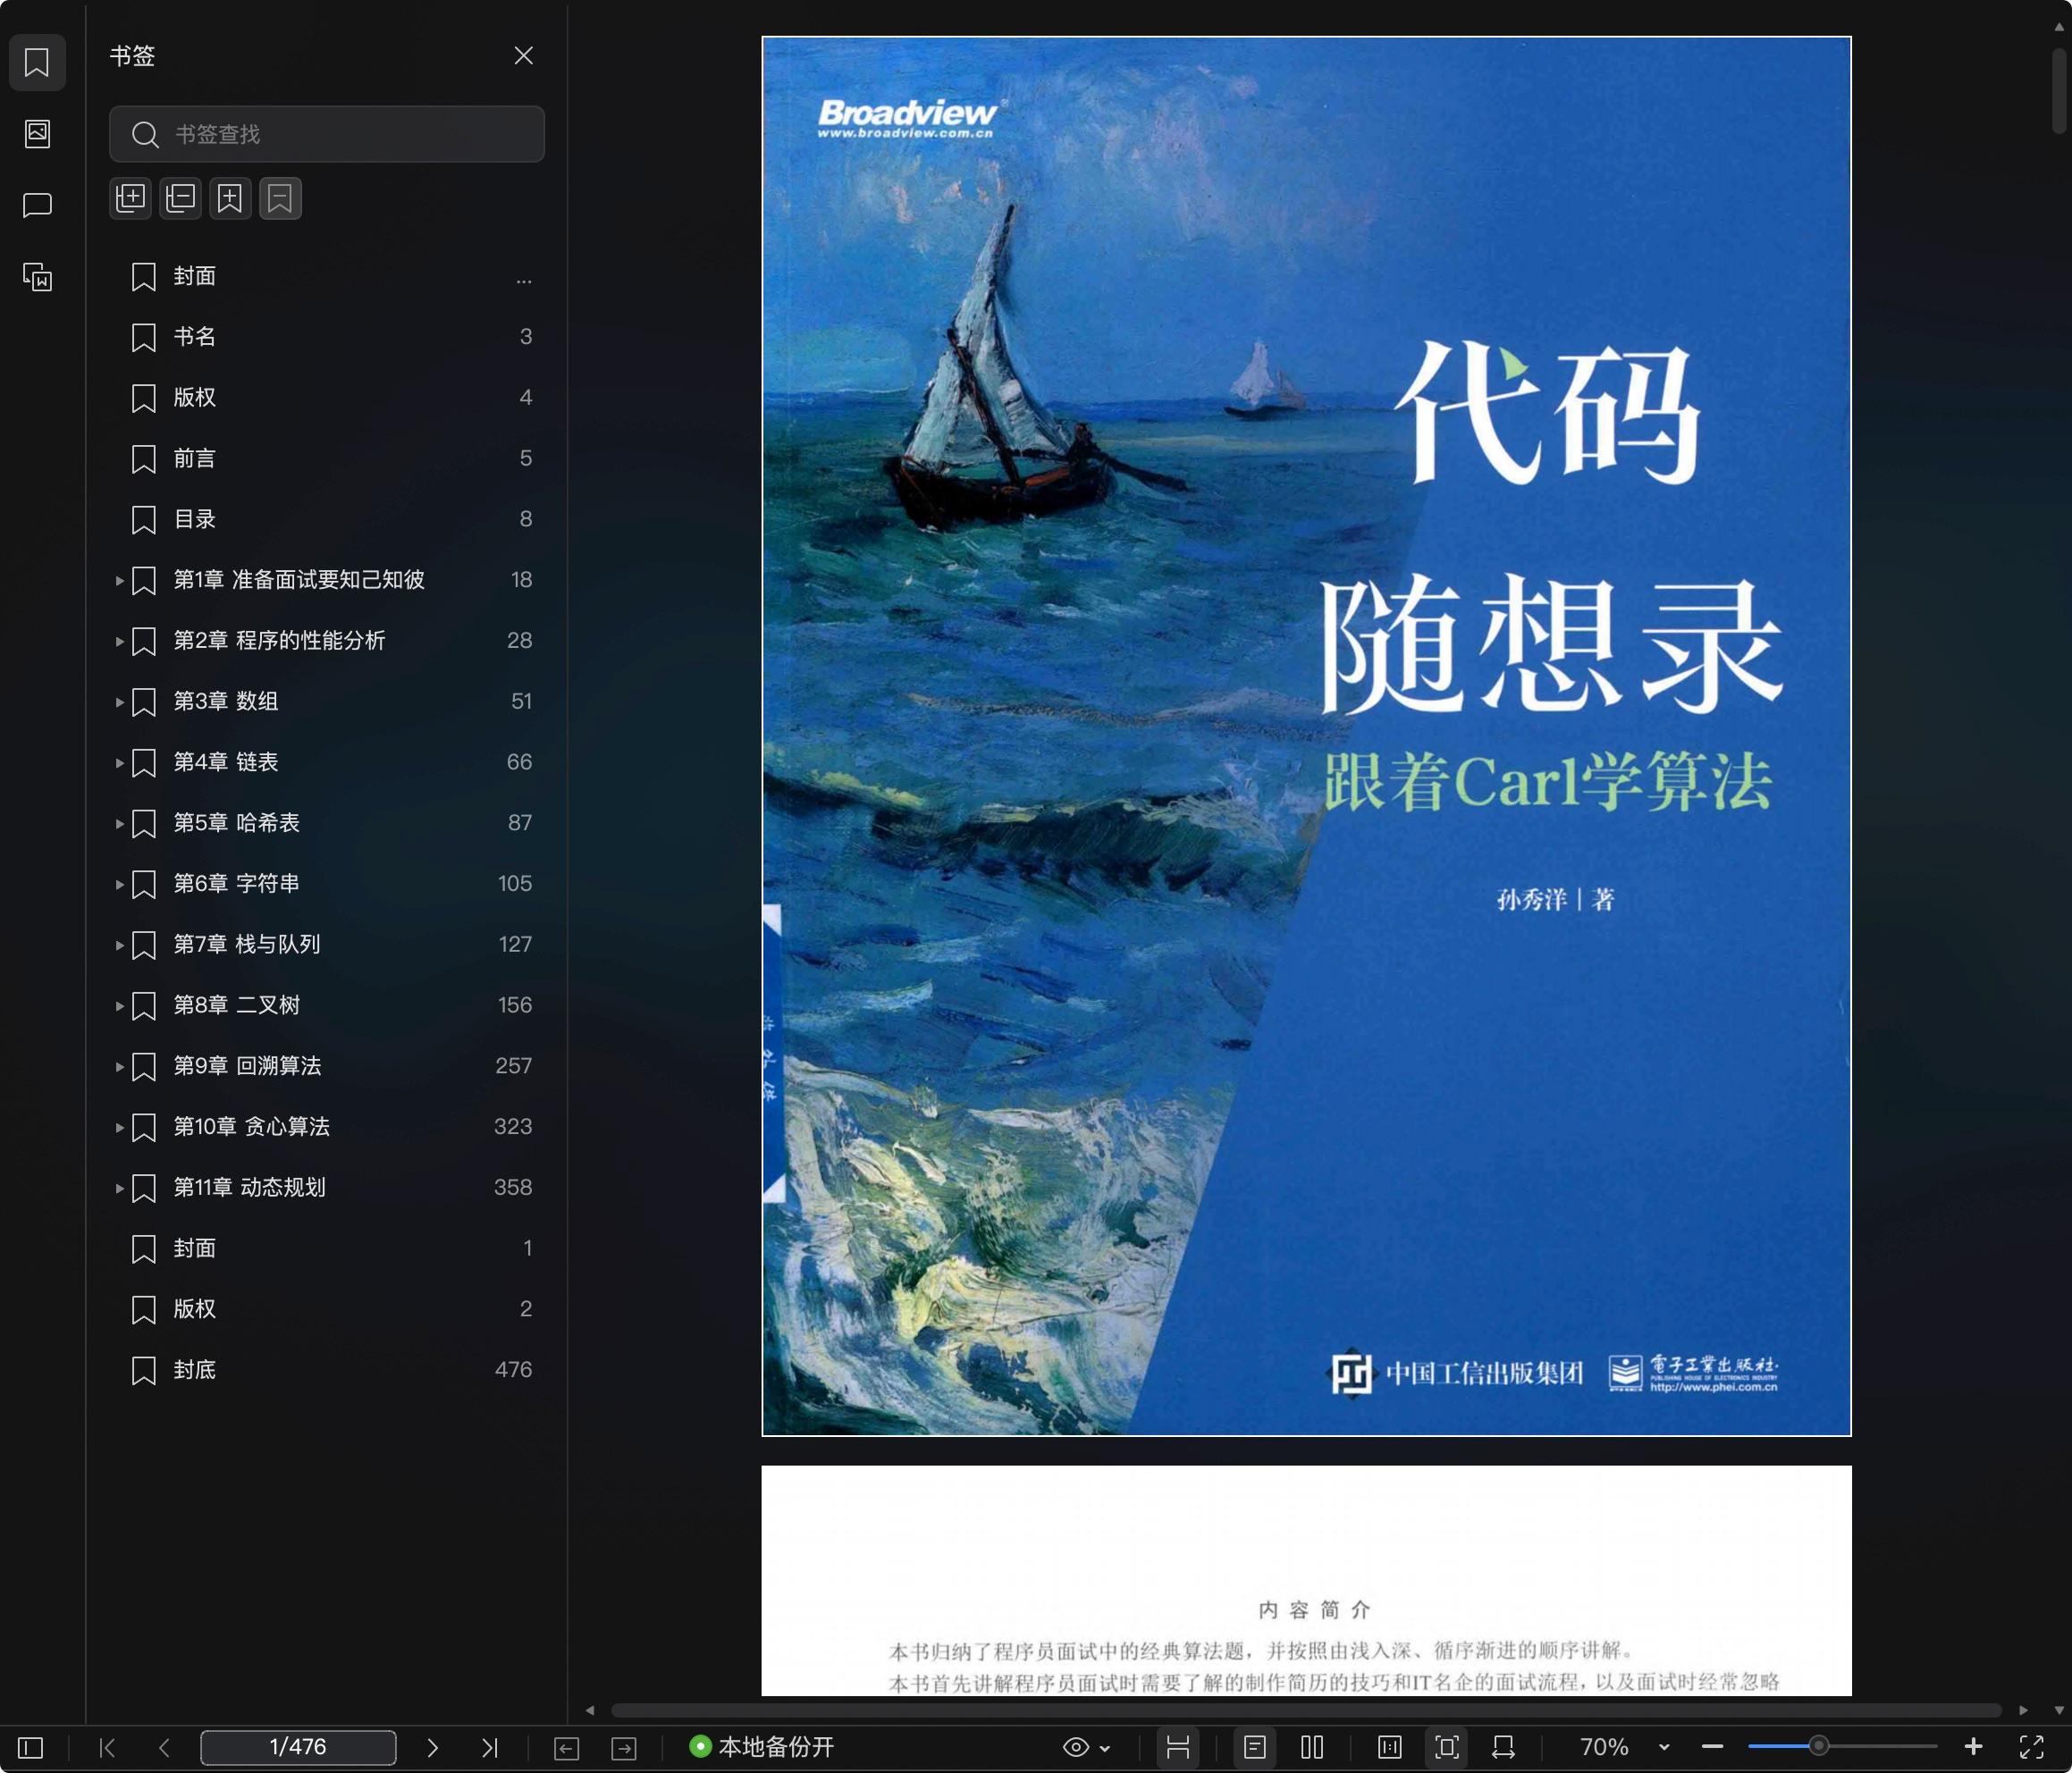Enter fullscreen mode

[2031, 1747]
